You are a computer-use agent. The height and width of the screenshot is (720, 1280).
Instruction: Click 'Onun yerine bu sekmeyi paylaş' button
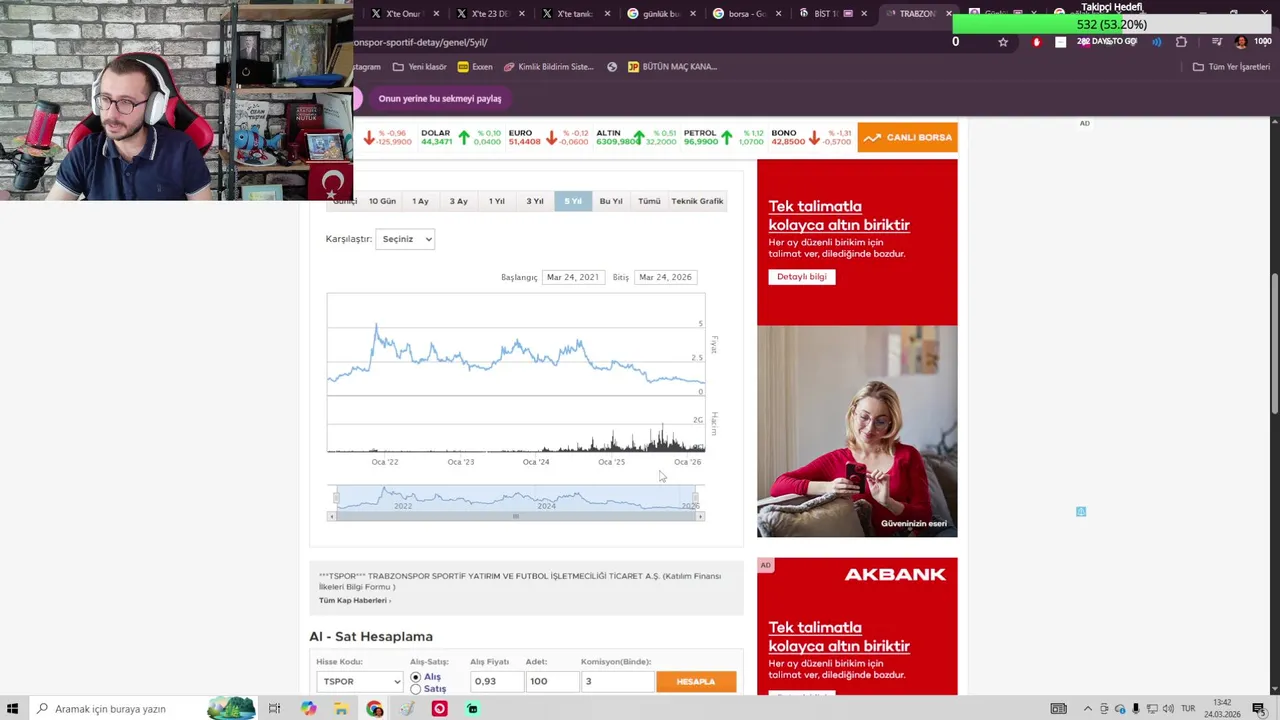pos(440,99)
